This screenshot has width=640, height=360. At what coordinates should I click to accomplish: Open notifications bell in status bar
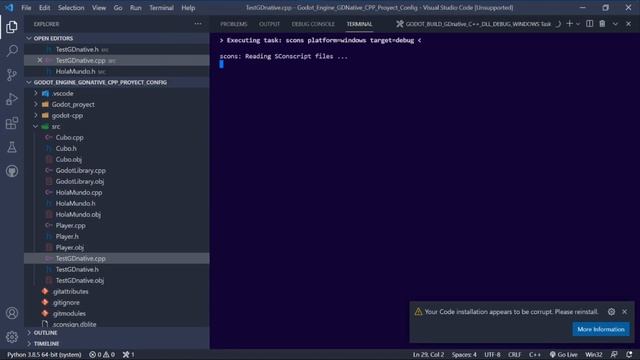click(629, 355)
